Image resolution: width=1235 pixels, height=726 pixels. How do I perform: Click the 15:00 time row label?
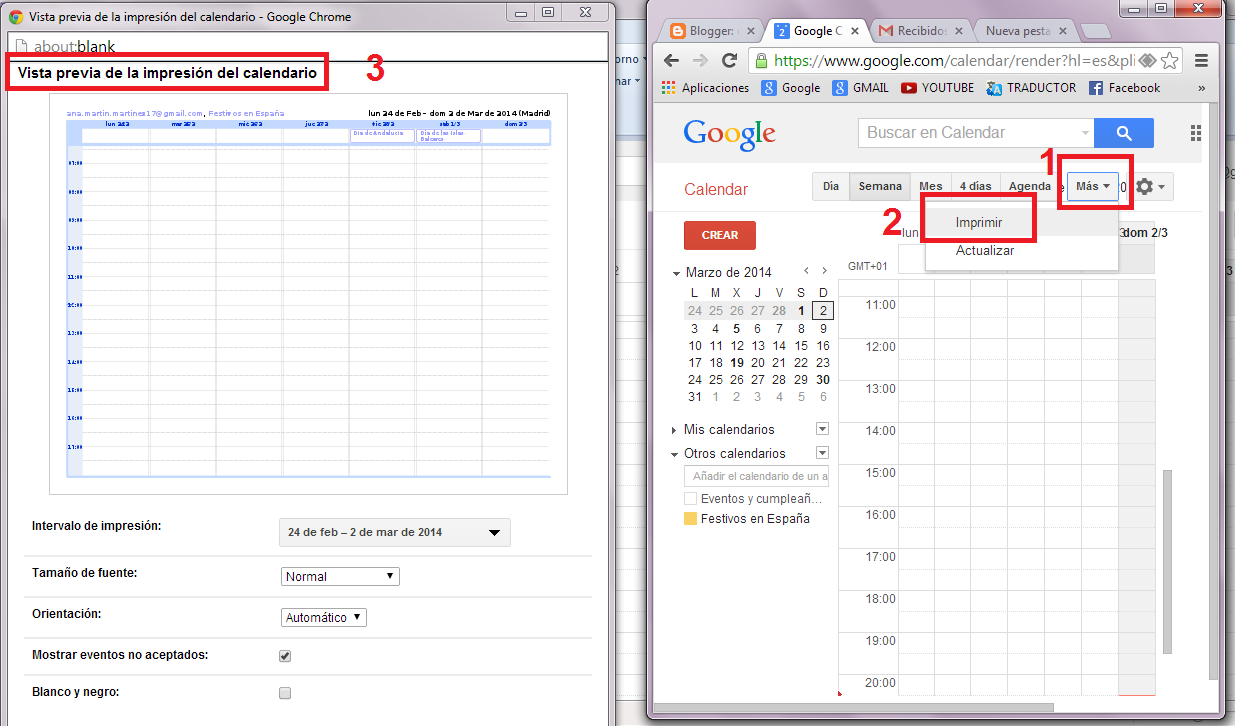(880, 473)
